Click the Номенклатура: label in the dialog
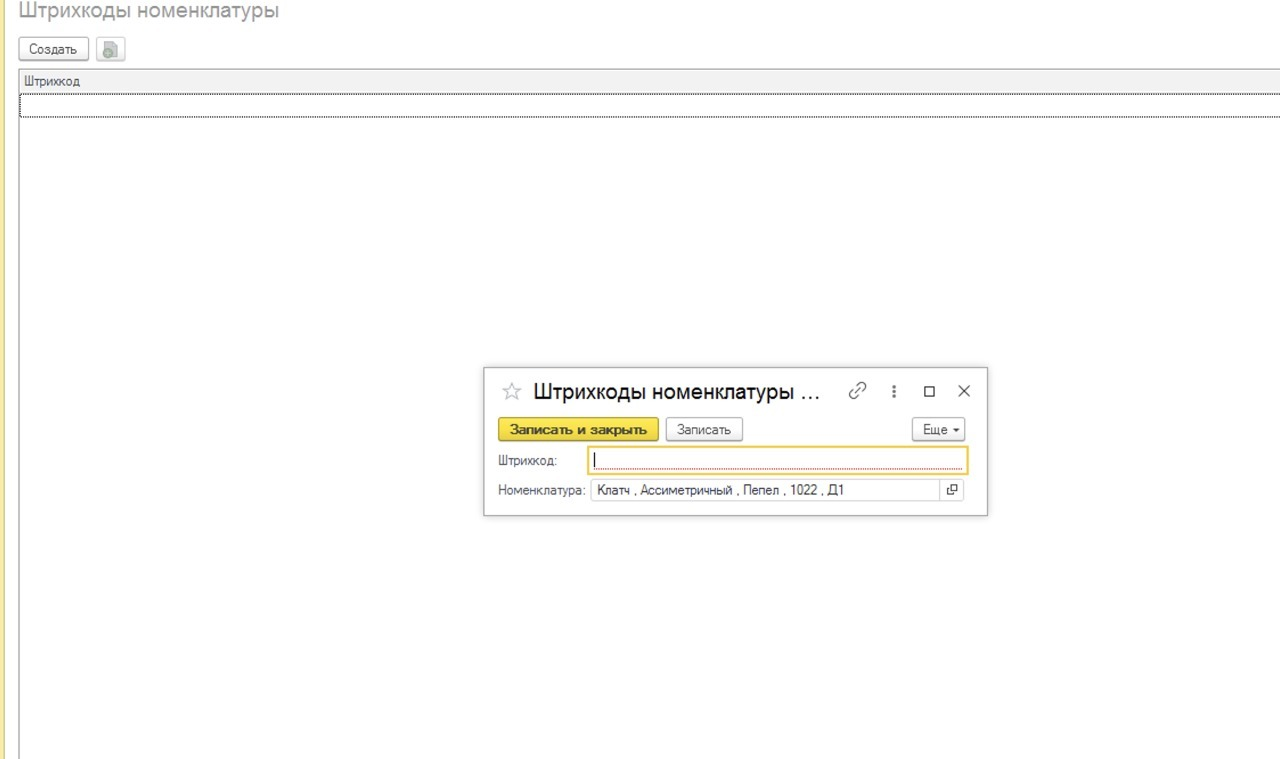 [x=541, y=491]
